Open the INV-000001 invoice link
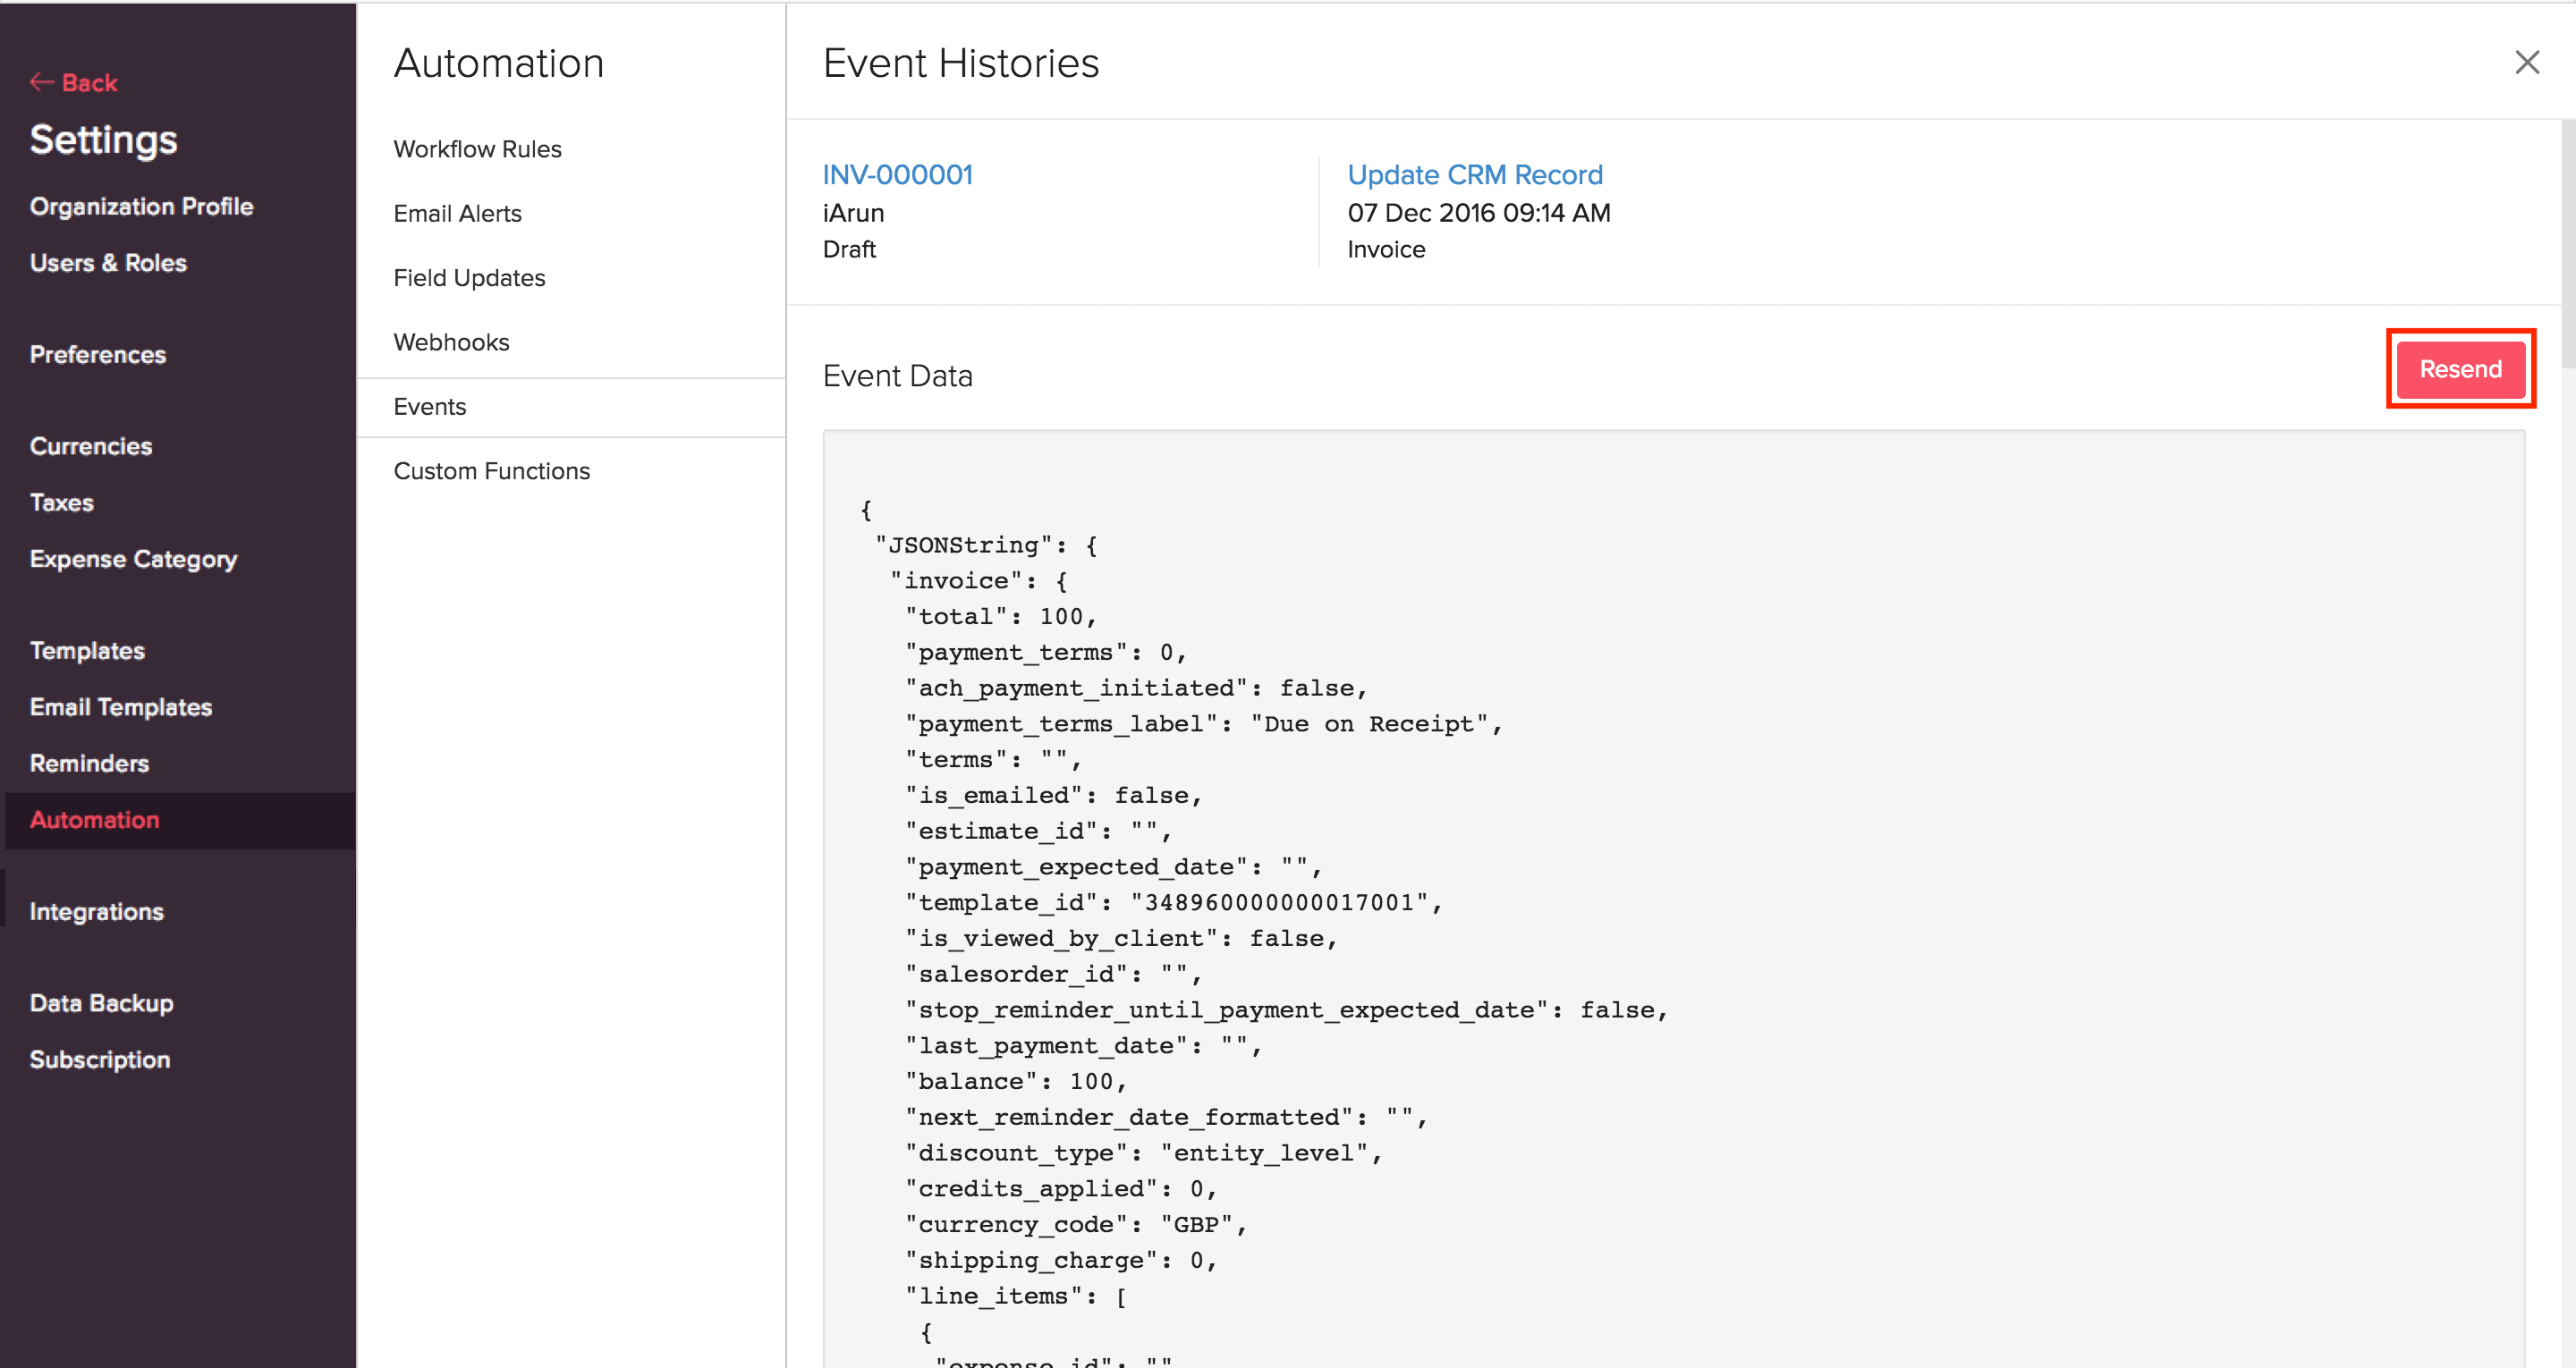Viewport: 2576px width, 1368px height. coord(896,174)
